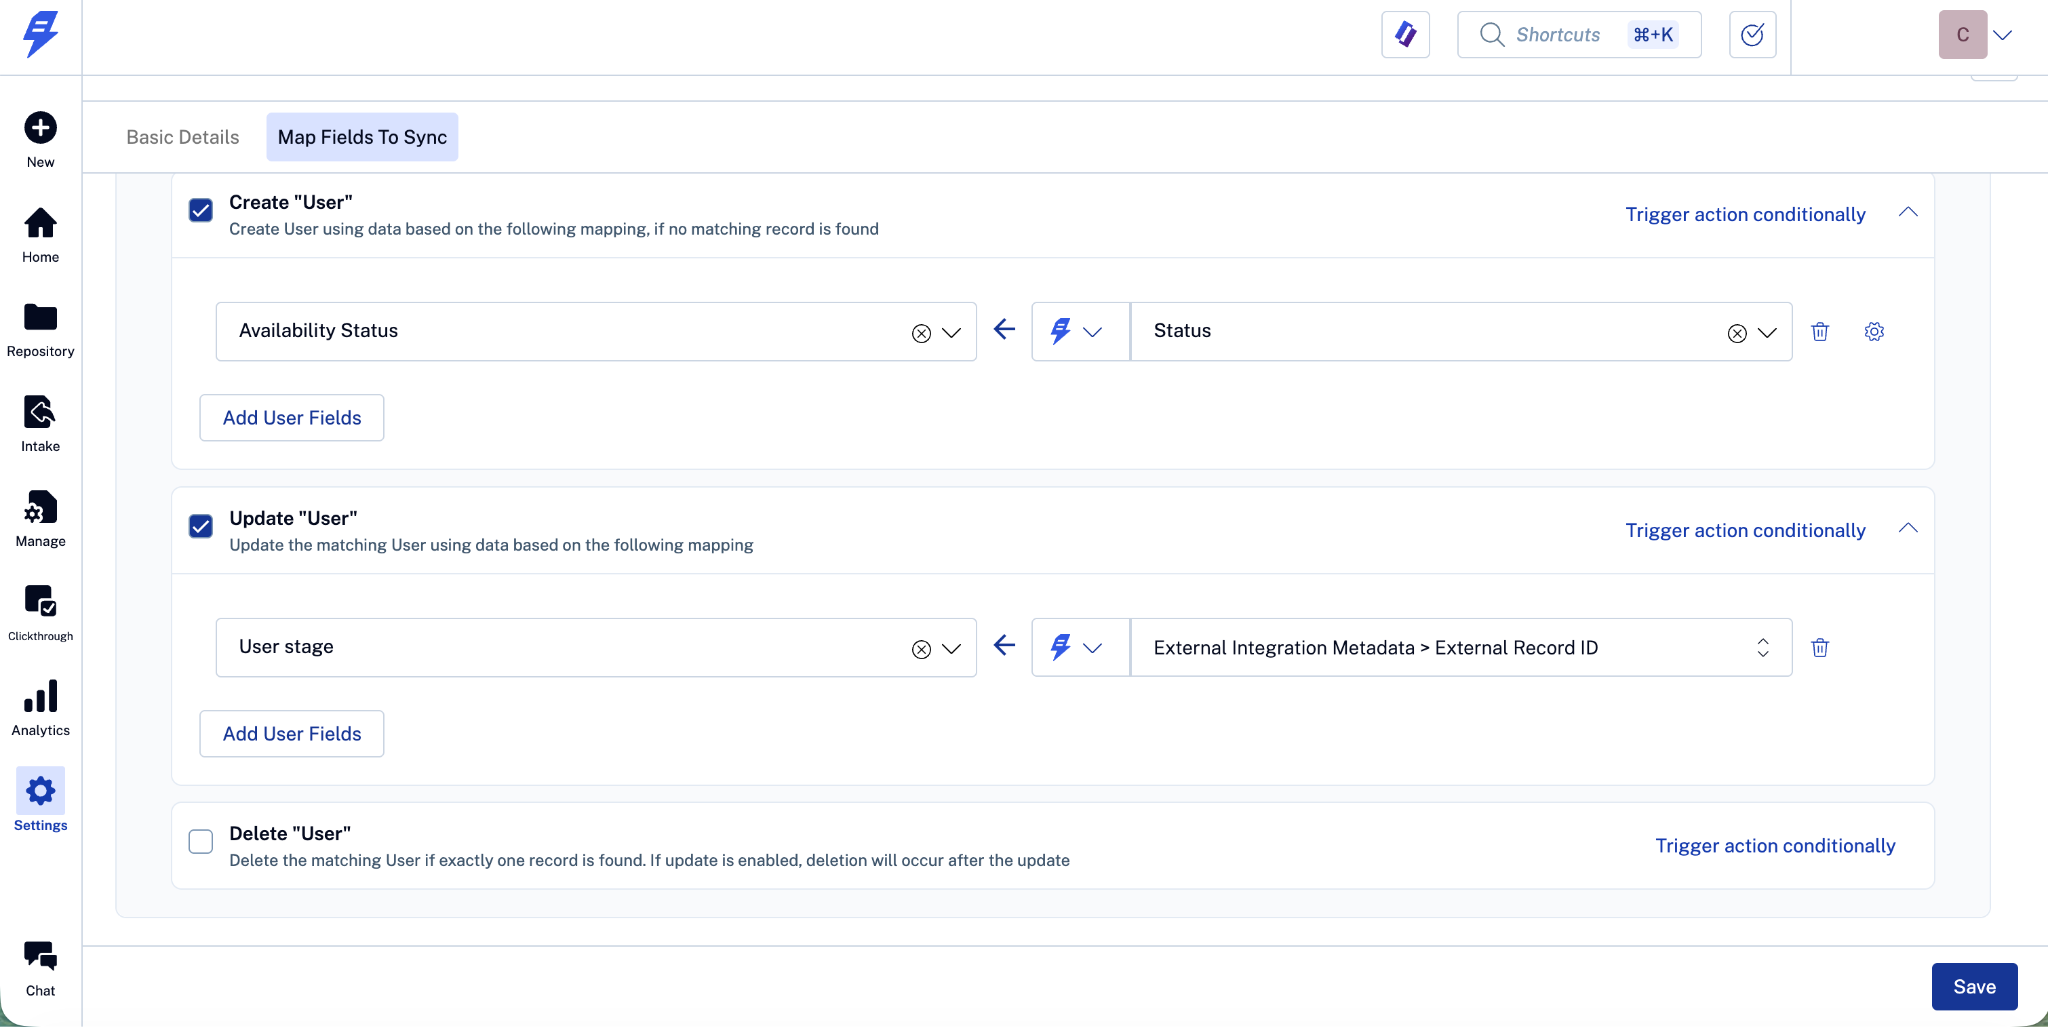
Task: Select the Map Fields To Sync tab
Action: (362, 137)
